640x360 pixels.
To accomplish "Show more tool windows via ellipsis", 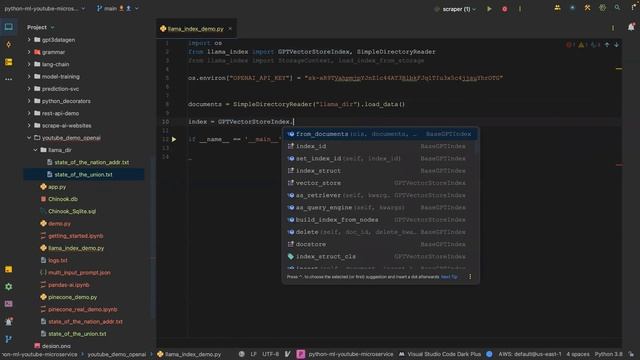I will coord(9,79).
